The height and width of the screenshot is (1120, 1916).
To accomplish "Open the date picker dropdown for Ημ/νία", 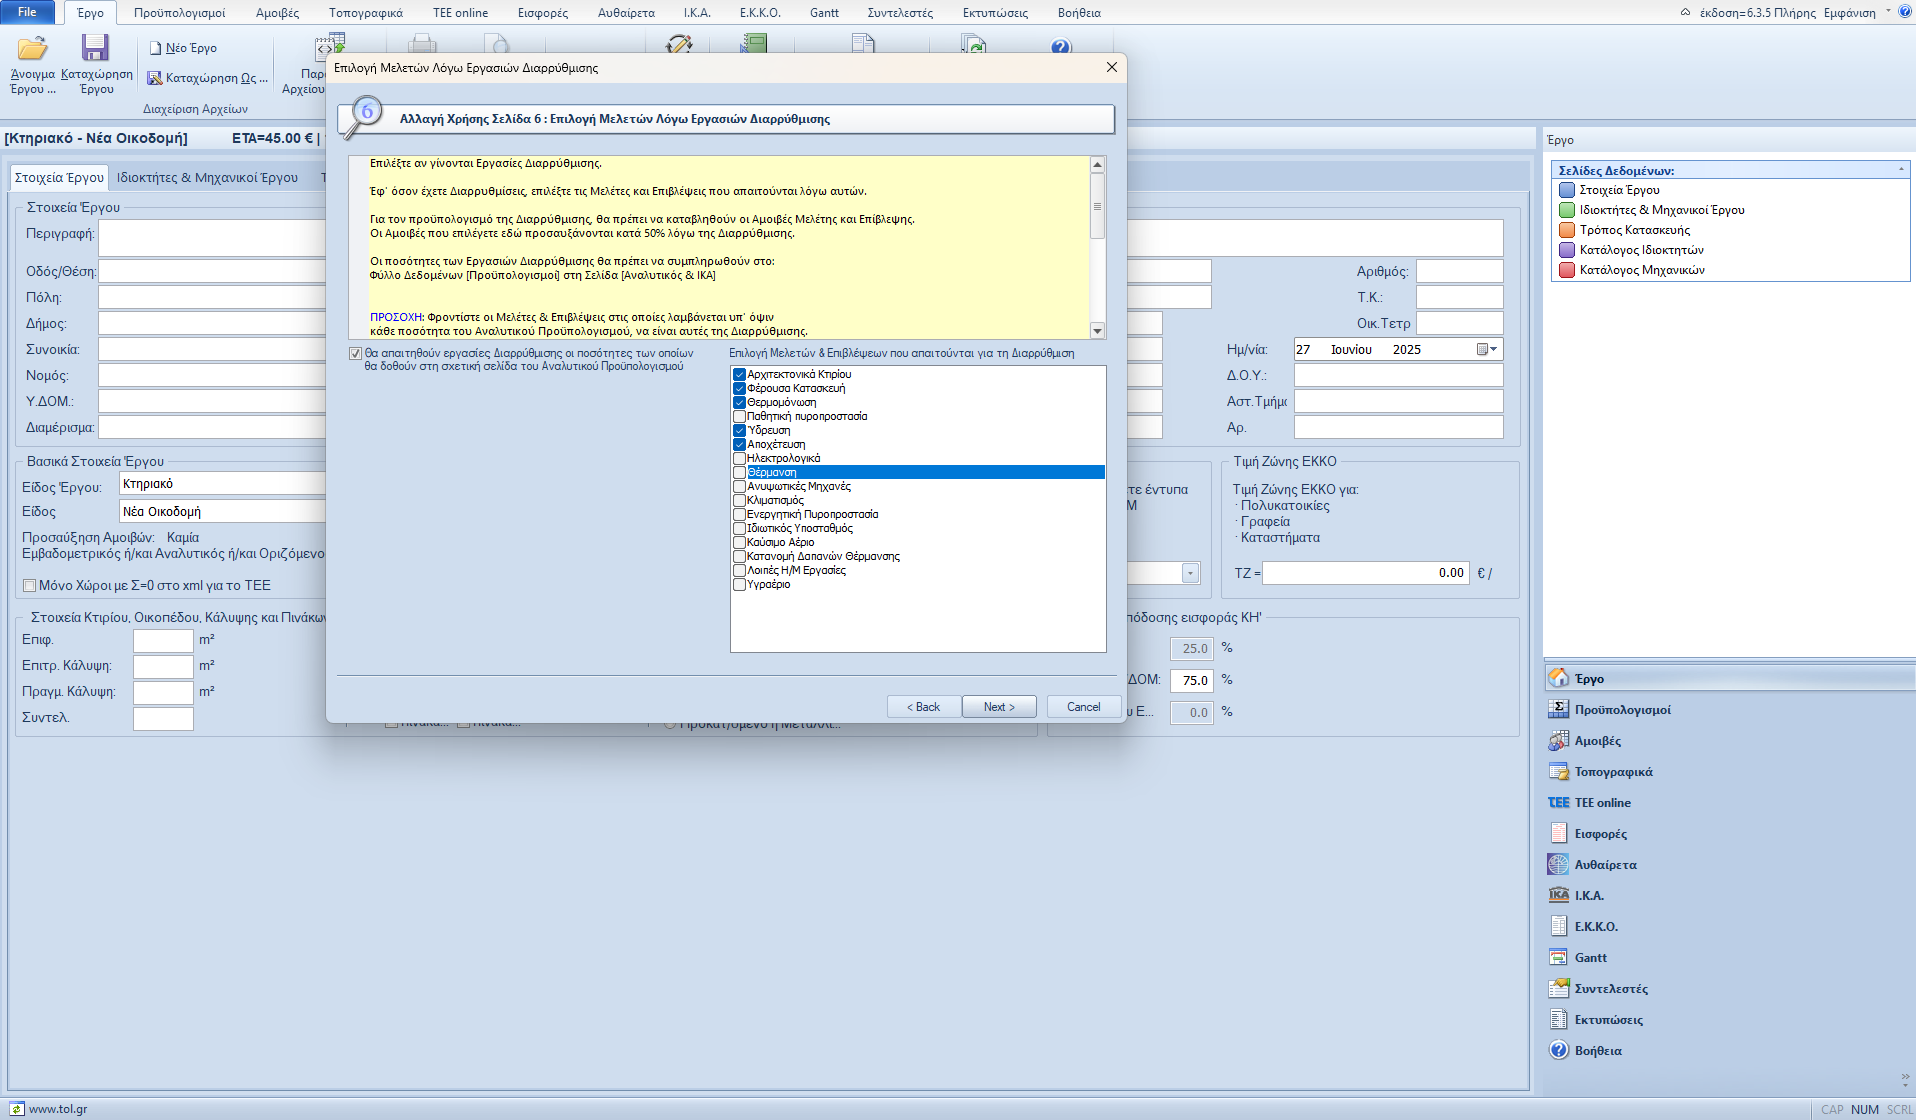I will pos(1488,349).
